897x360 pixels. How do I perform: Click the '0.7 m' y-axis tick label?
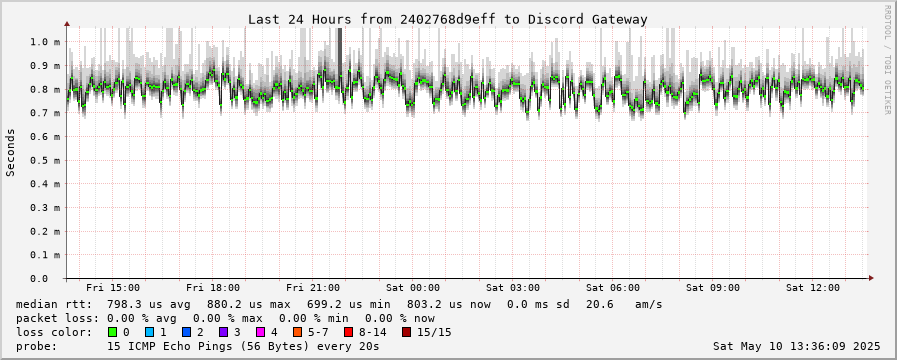(45, 113)
